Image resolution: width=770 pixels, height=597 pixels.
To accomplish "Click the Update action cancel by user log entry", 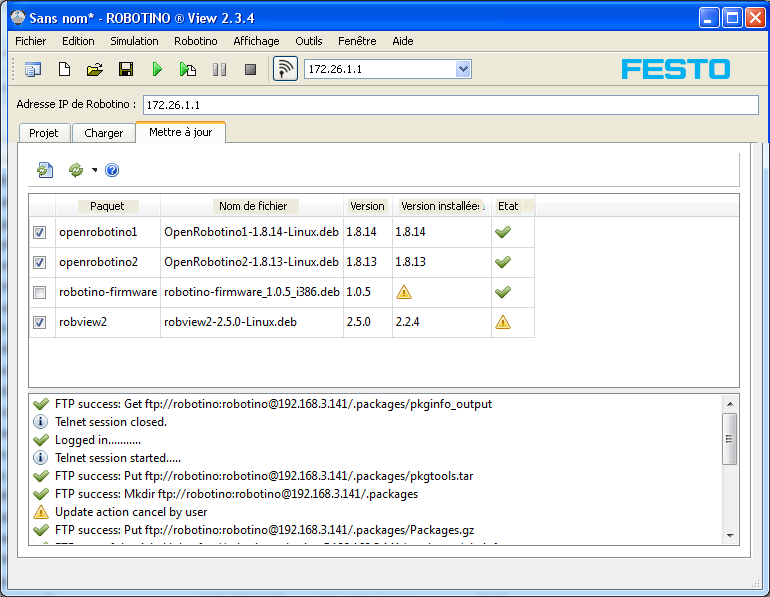I will point(131,512).
